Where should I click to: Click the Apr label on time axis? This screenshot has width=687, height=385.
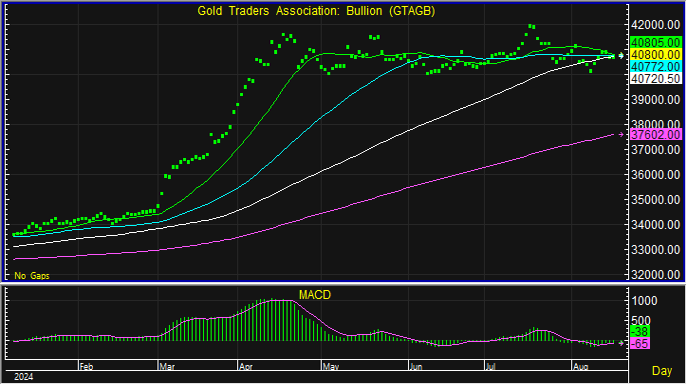pos(246,367)
